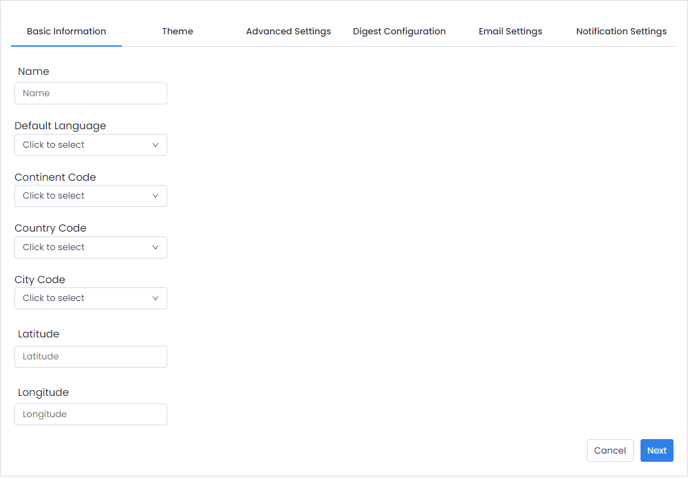
Task: Click the chevron arrow in Default Language
Action: click(x=155, y=145)
